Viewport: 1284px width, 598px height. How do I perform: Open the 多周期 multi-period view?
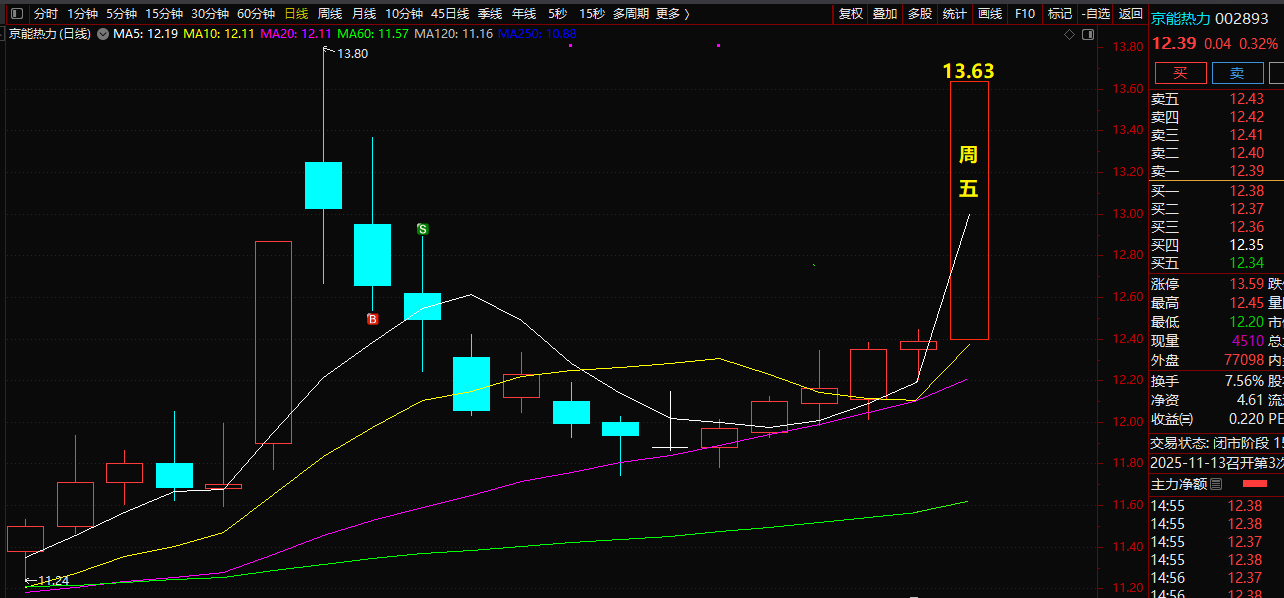(631, 14)
